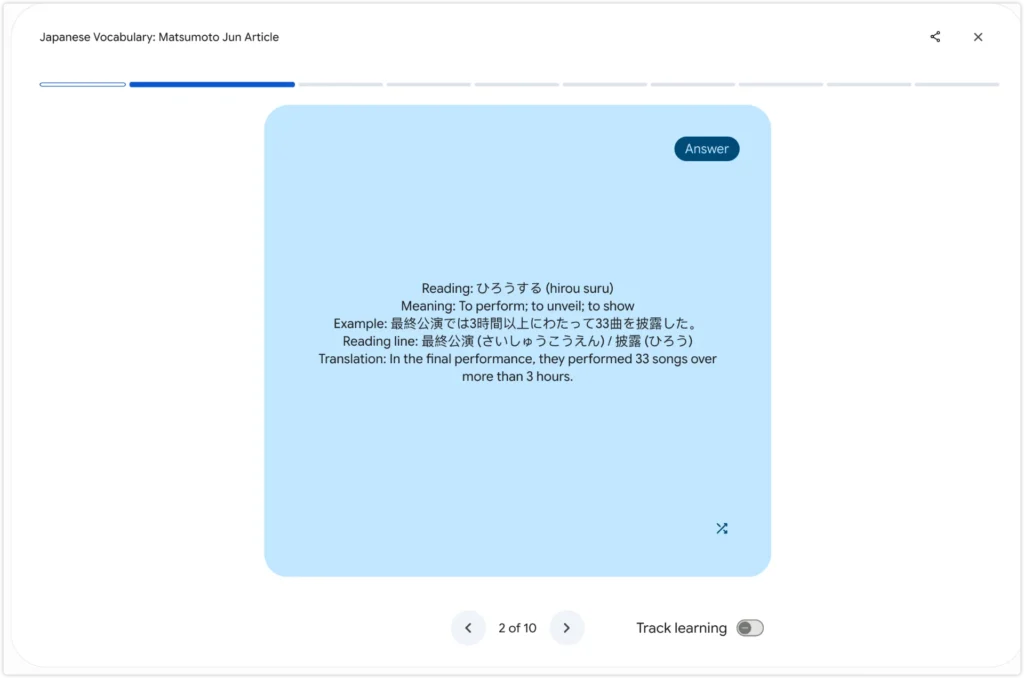Click the 'Reading: ひろうする (hirou suru)' line
This screenshot has height=678, width=1024.
[517, 288]
